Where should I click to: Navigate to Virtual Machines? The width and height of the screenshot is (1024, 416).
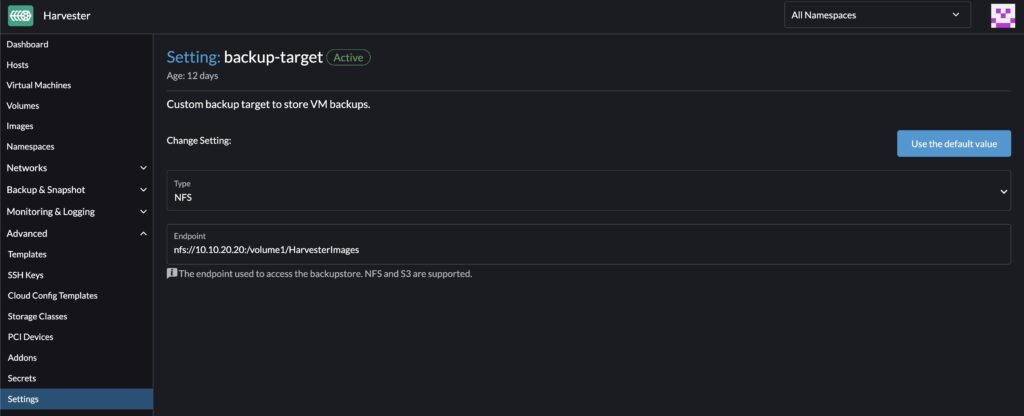click(39, 85)
